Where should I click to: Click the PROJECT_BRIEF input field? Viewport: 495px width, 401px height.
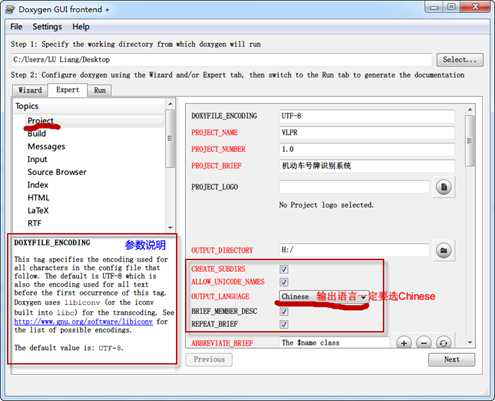367,166
